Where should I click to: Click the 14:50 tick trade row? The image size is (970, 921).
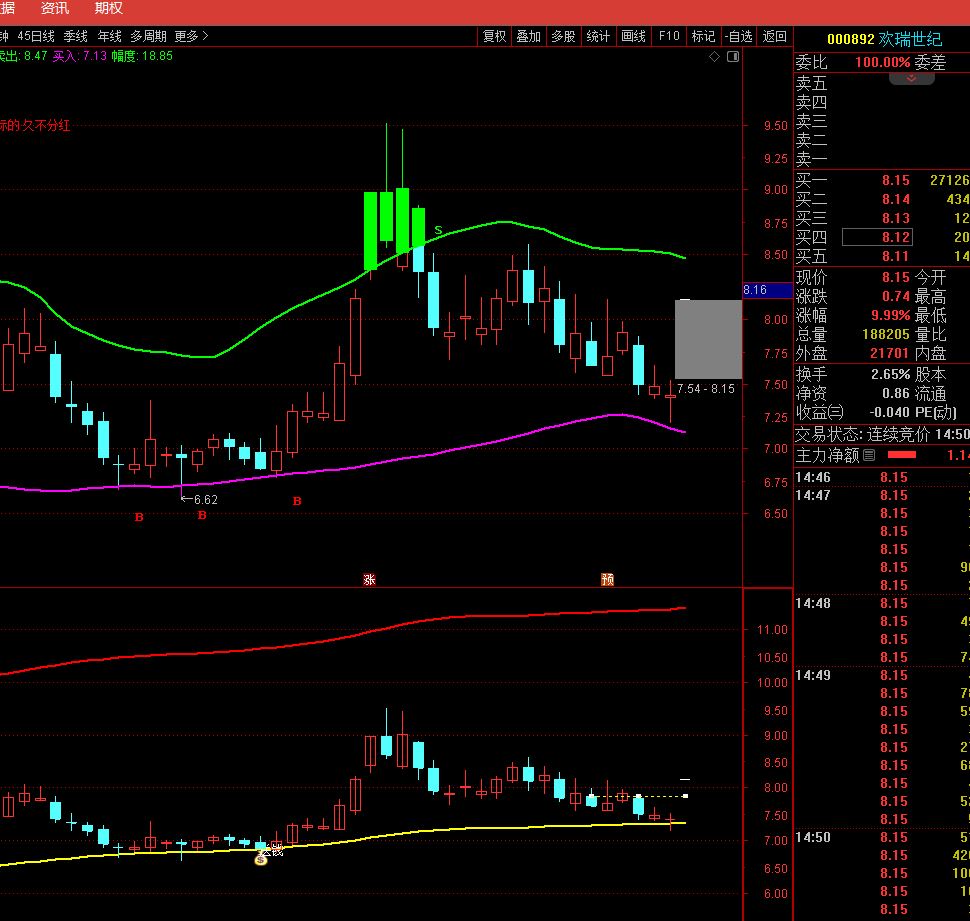[882, 837]
